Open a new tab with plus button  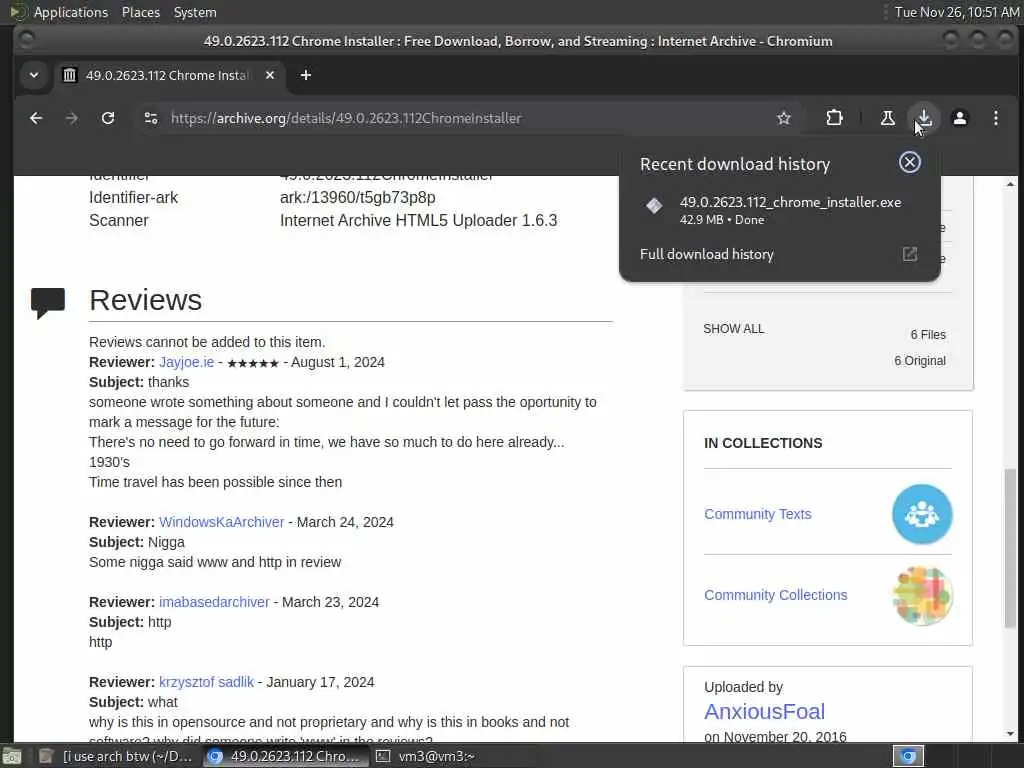pos(306,75)
